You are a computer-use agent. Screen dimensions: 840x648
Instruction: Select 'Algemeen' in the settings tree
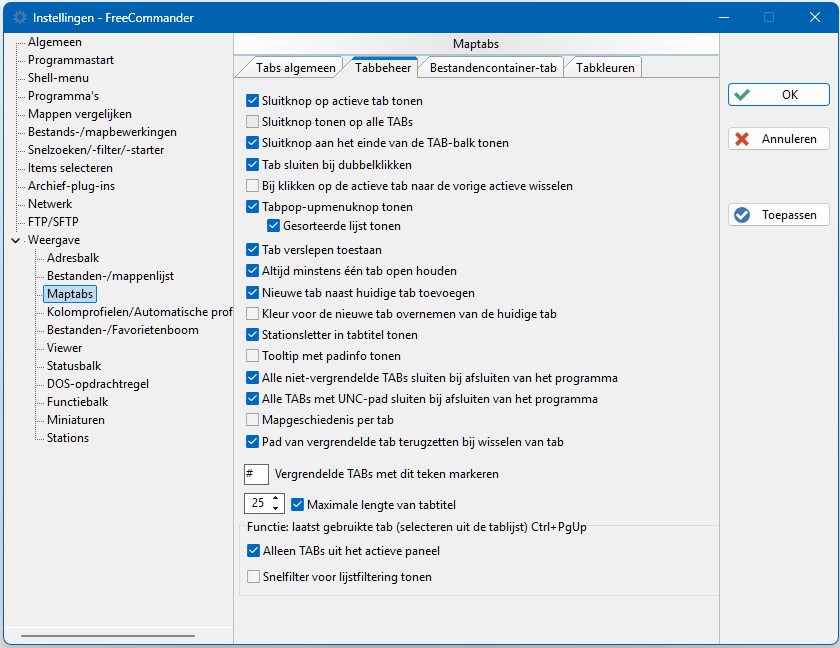[55, 42]
